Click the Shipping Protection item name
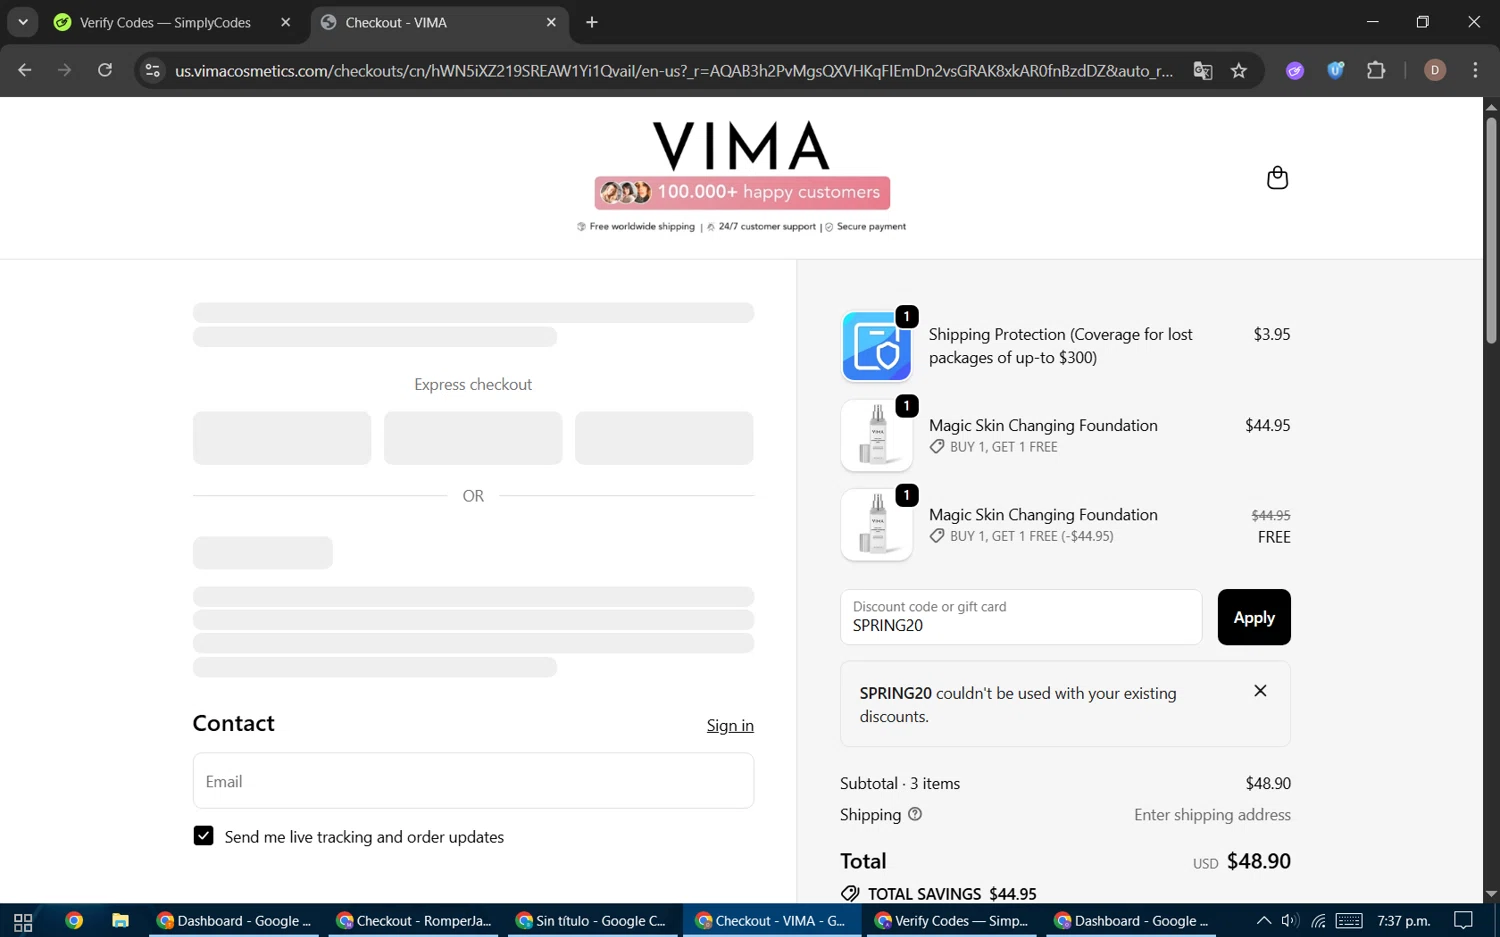The width and height of the screenshot is (1500, 937). (1061, 346)
